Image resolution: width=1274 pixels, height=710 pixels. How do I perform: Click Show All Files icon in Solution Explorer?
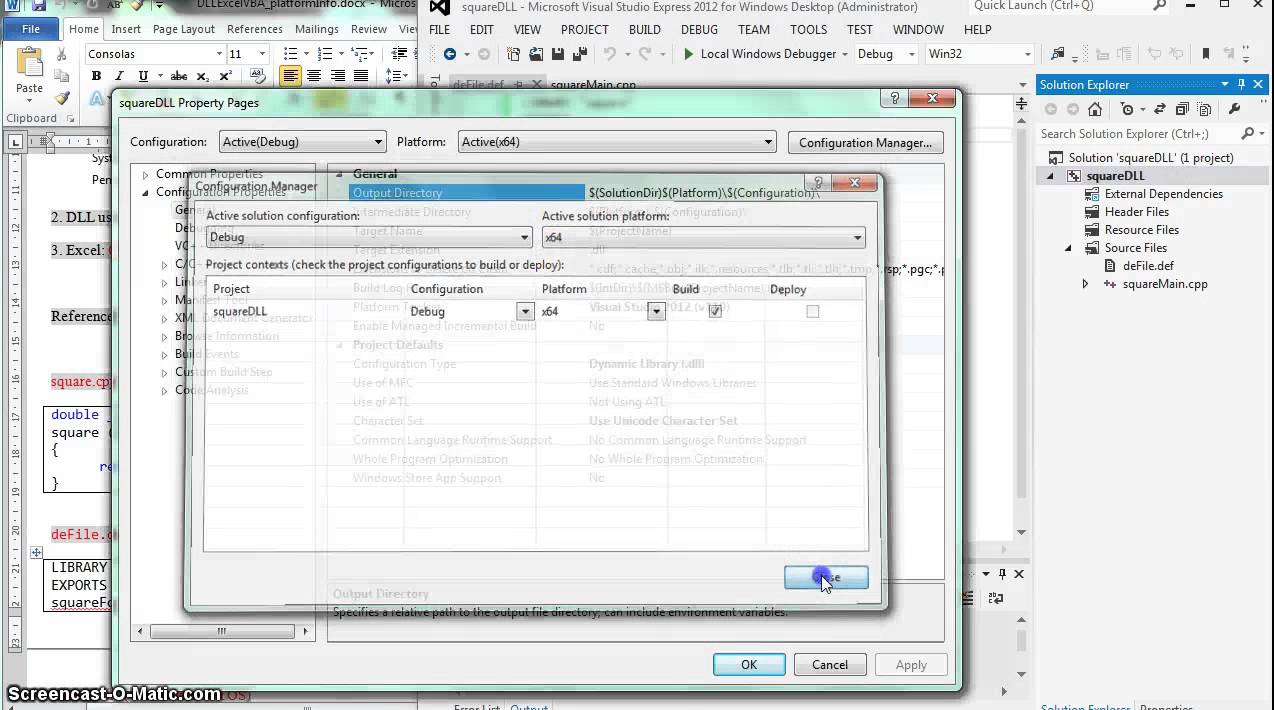click(1205, 109)
